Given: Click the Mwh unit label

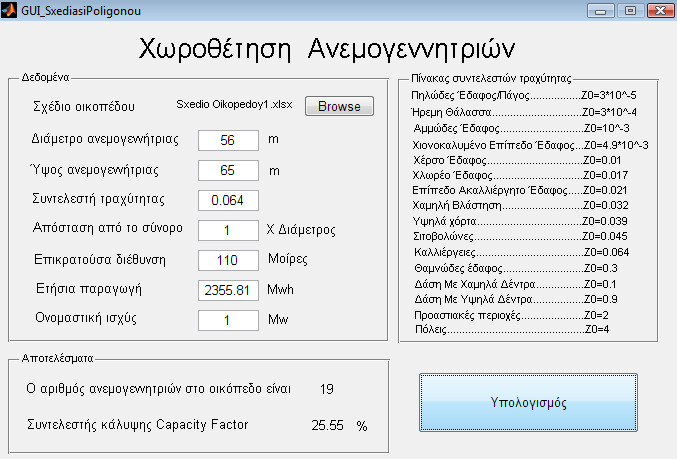Looking at the screenshot, I should [281, 289].
